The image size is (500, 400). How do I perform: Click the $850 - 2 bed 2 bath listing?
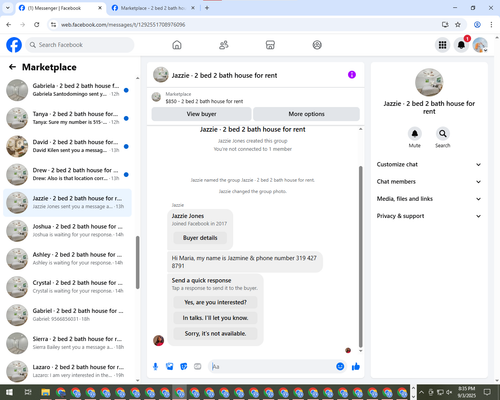pyautogui.click(x=204, y=101)
